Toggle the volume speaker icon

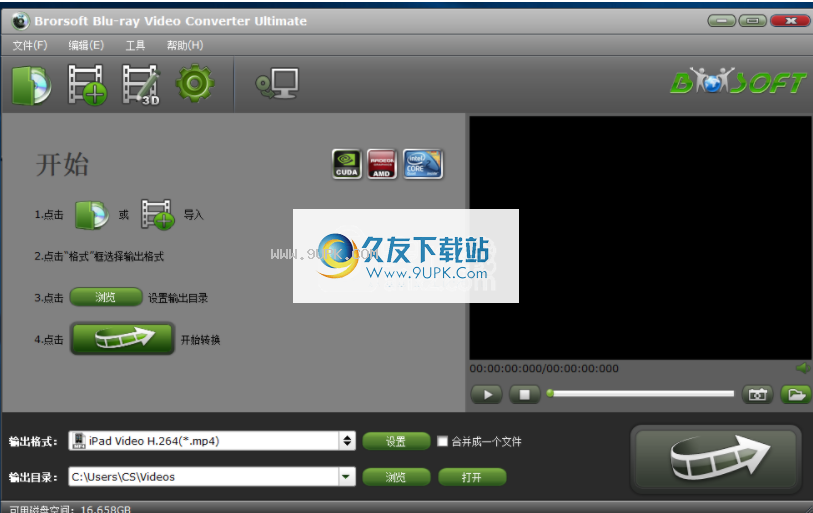coord(803,368)
